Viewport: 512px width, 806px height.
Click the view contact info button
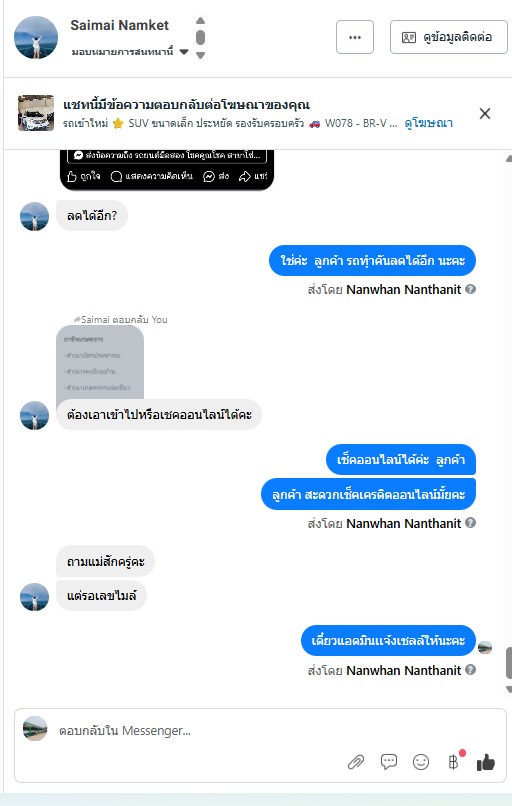pyautogui.click(x=449, y=37)
